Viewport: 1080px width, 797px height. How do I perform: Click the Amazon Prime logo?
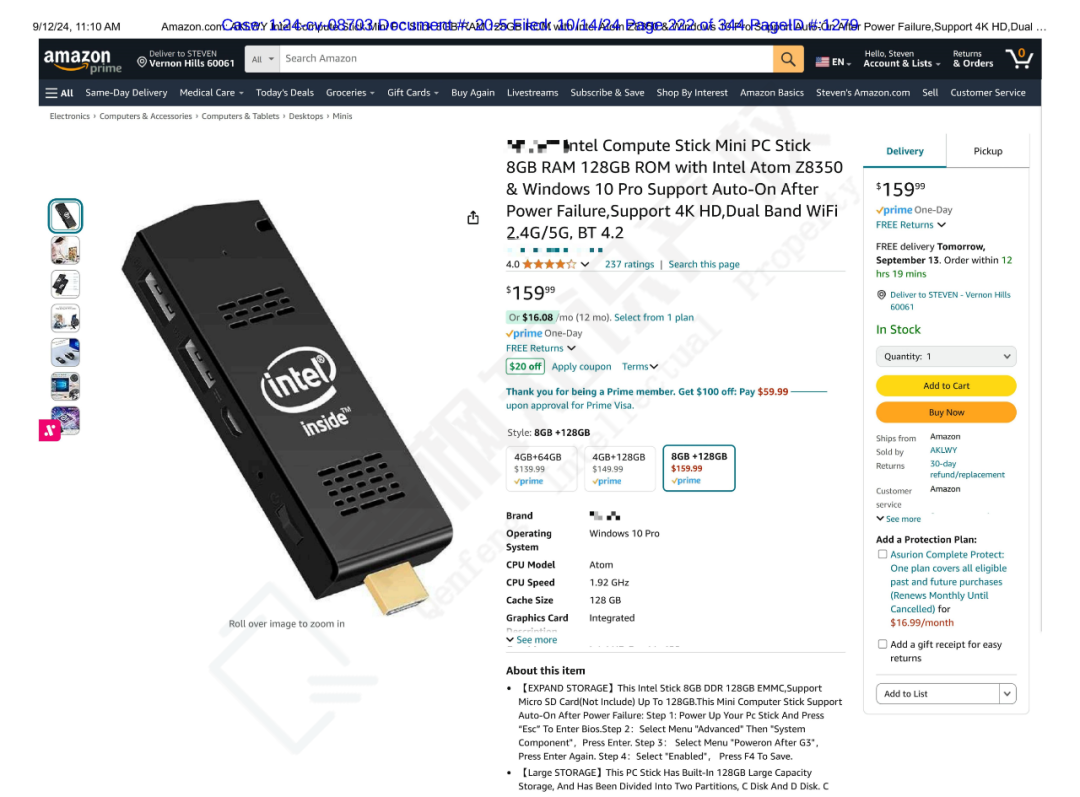click(x=83, y=60)
